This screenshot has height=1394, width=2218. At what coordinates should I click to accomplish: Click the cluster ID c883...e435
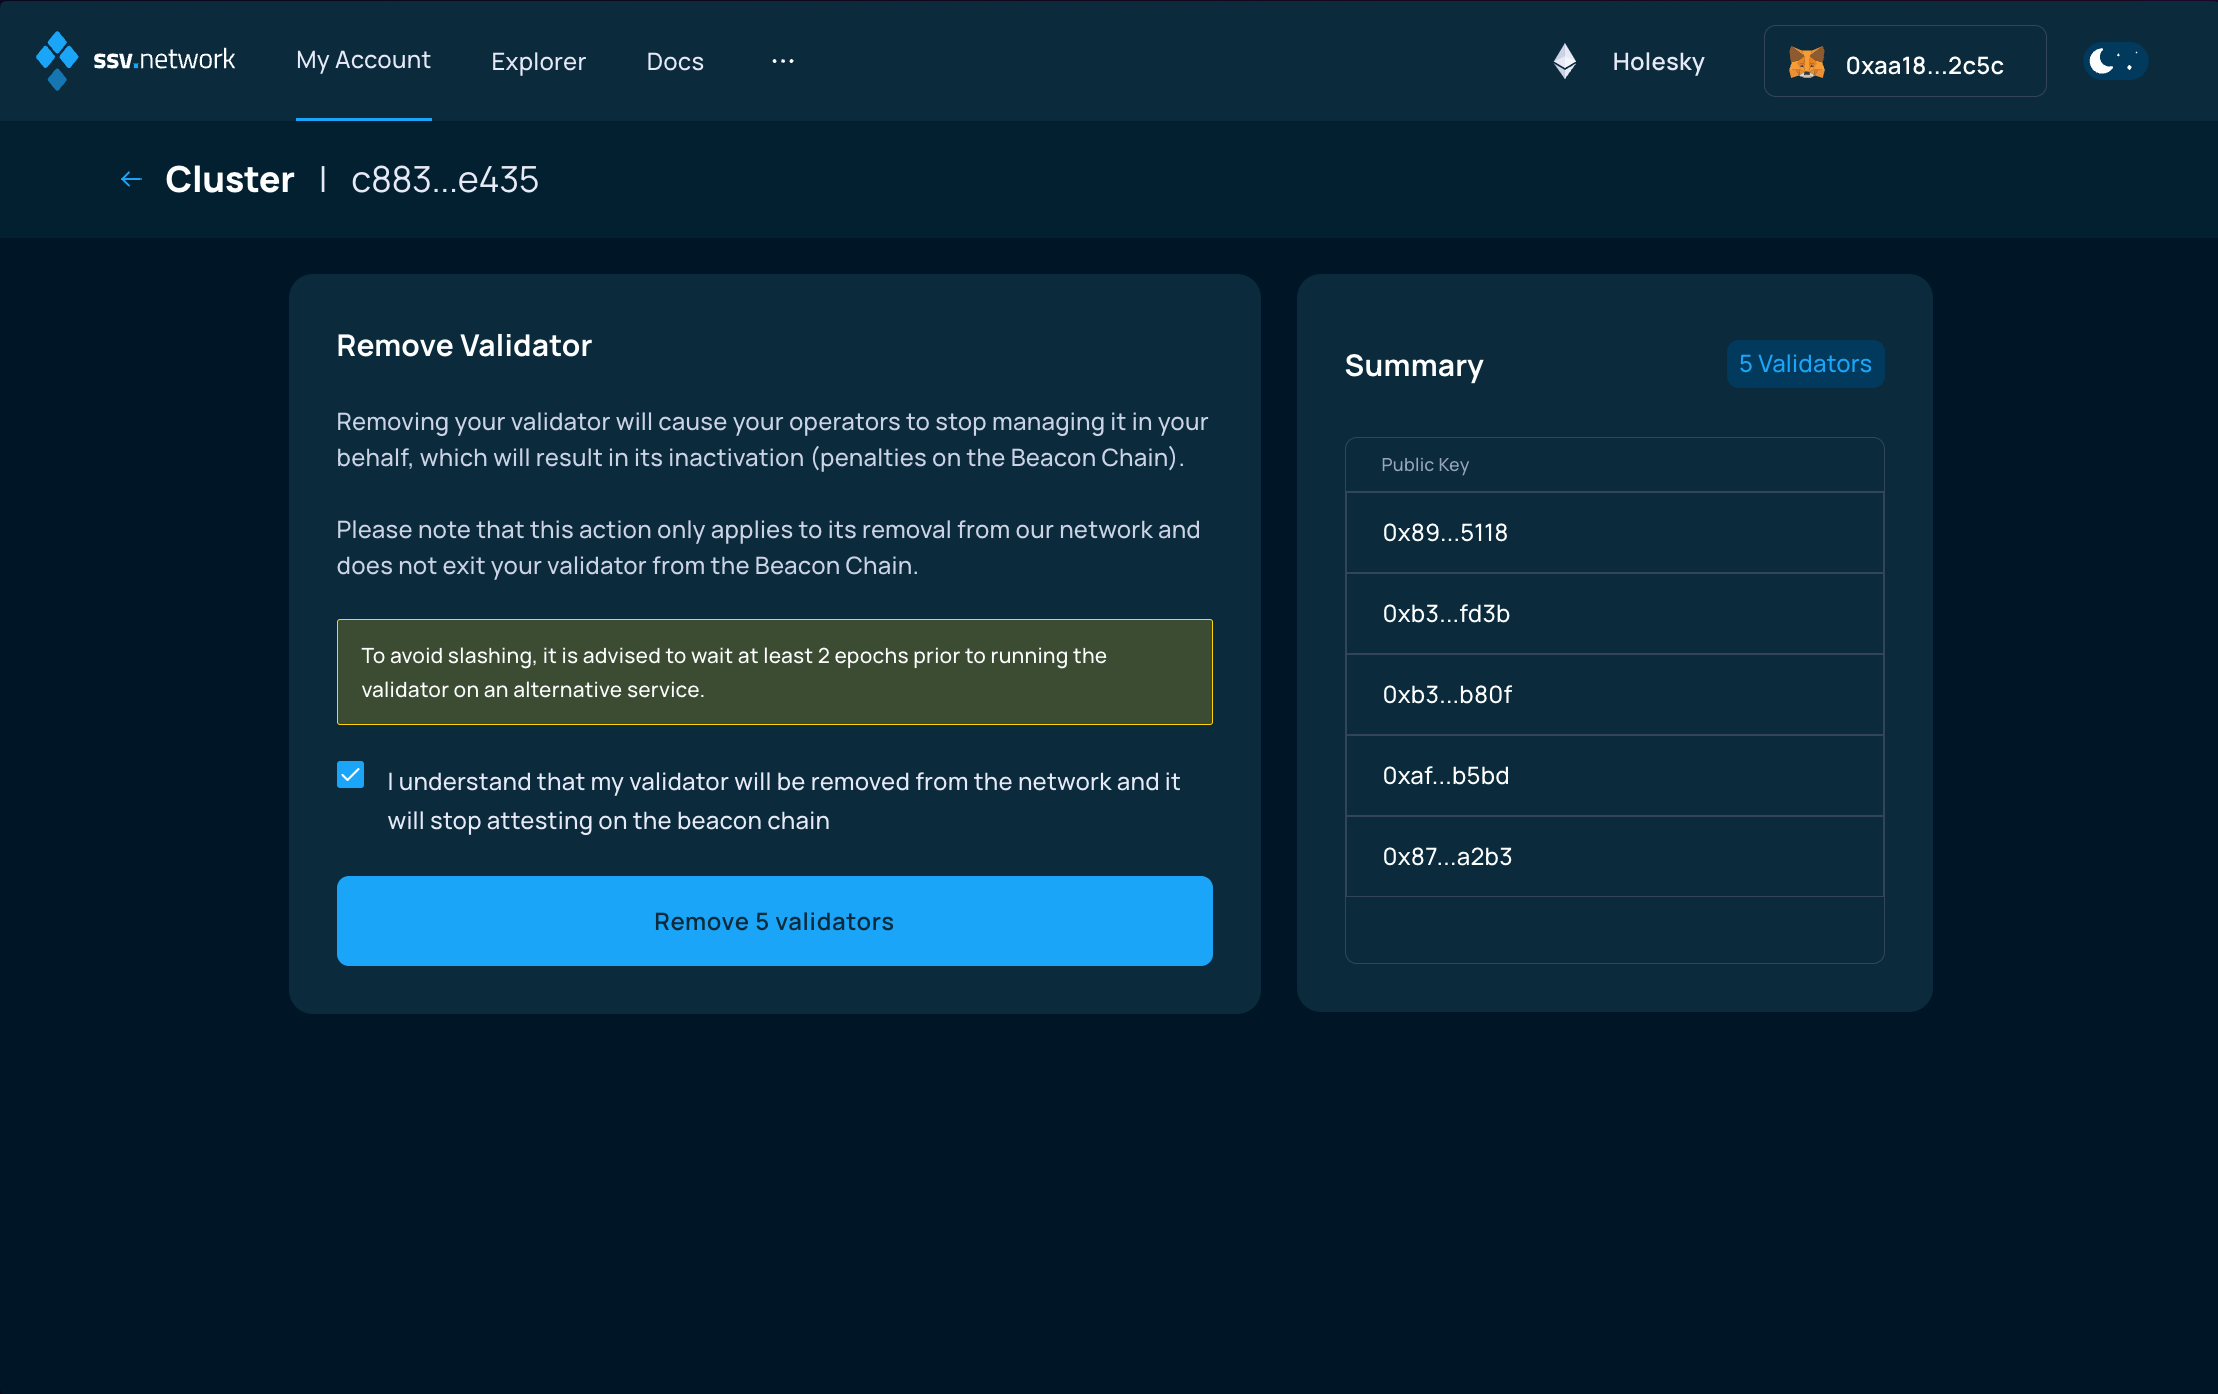tap(445, 180)
